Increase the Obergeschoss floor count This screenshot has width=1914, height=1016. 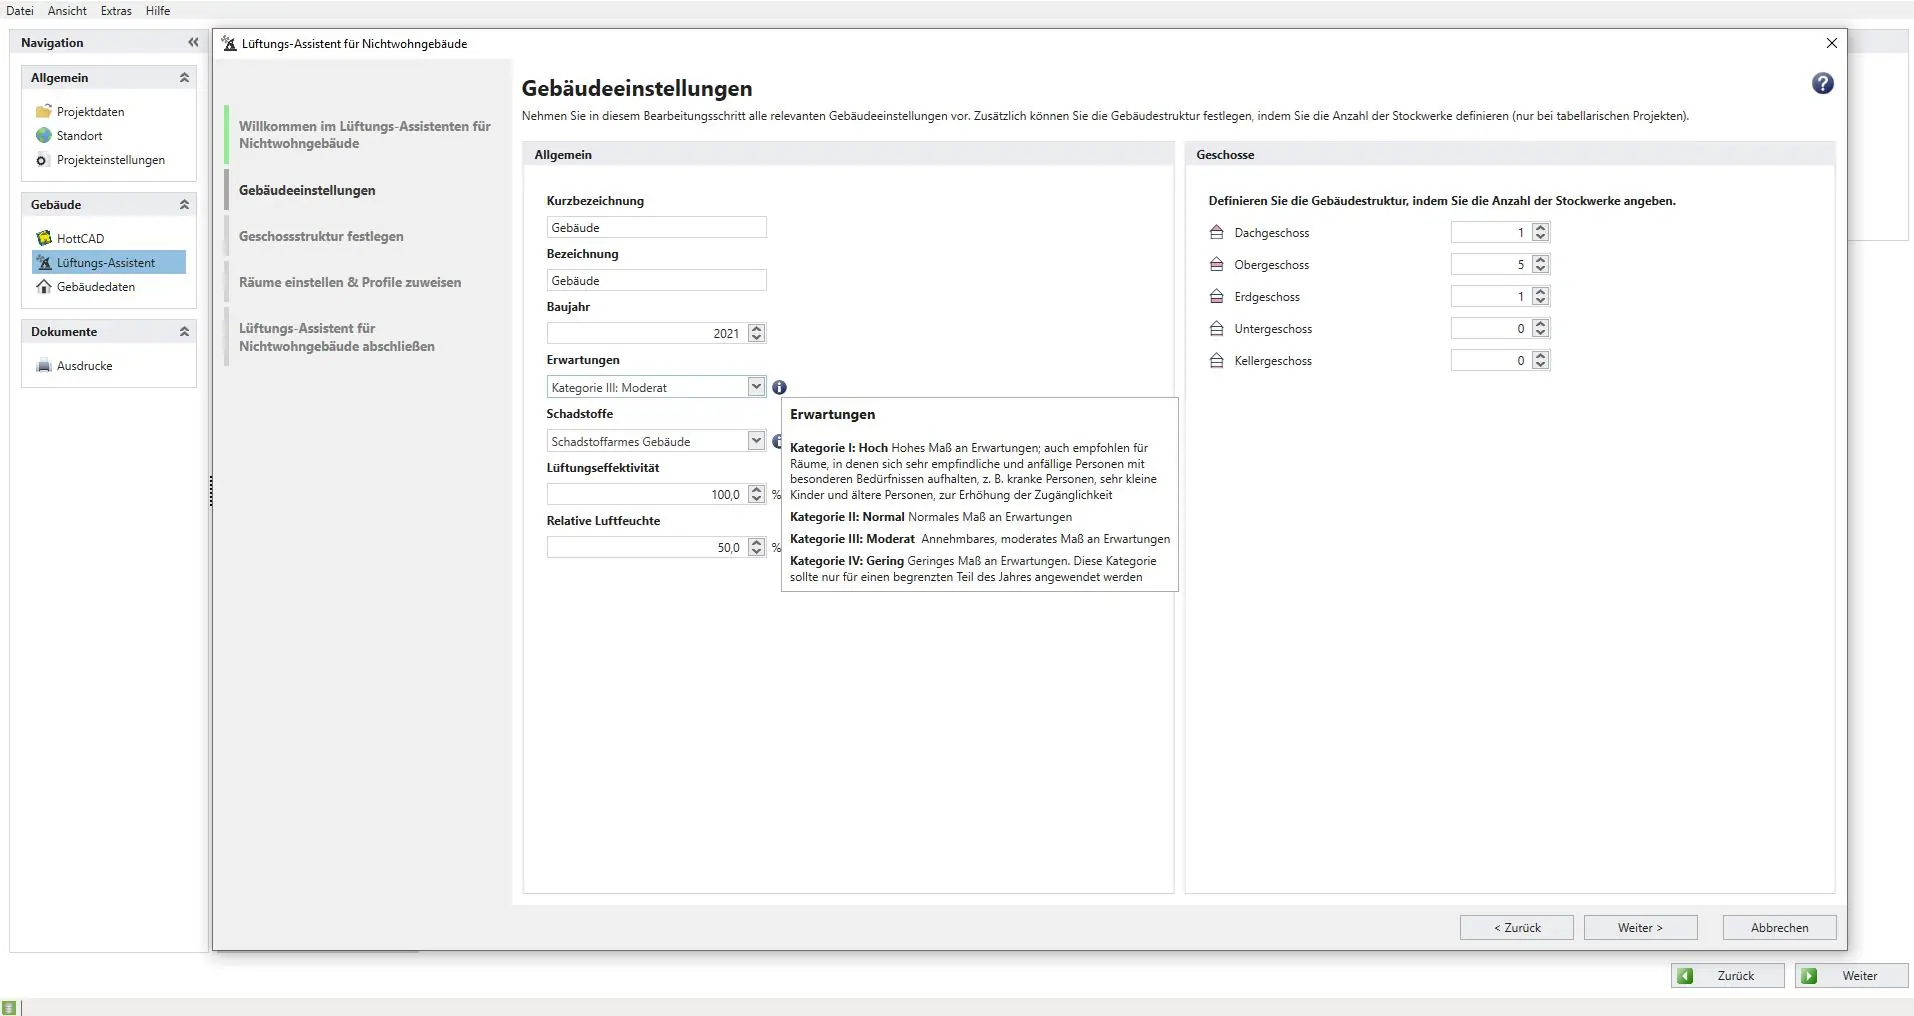tap(1541, 260)
